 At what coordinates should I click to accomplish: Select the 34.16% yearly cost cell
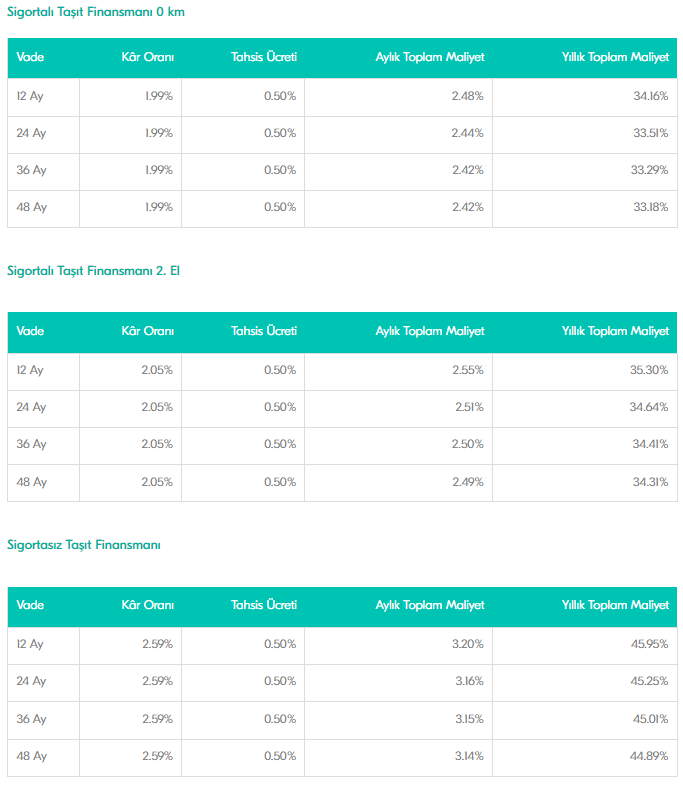click(649, 96)
